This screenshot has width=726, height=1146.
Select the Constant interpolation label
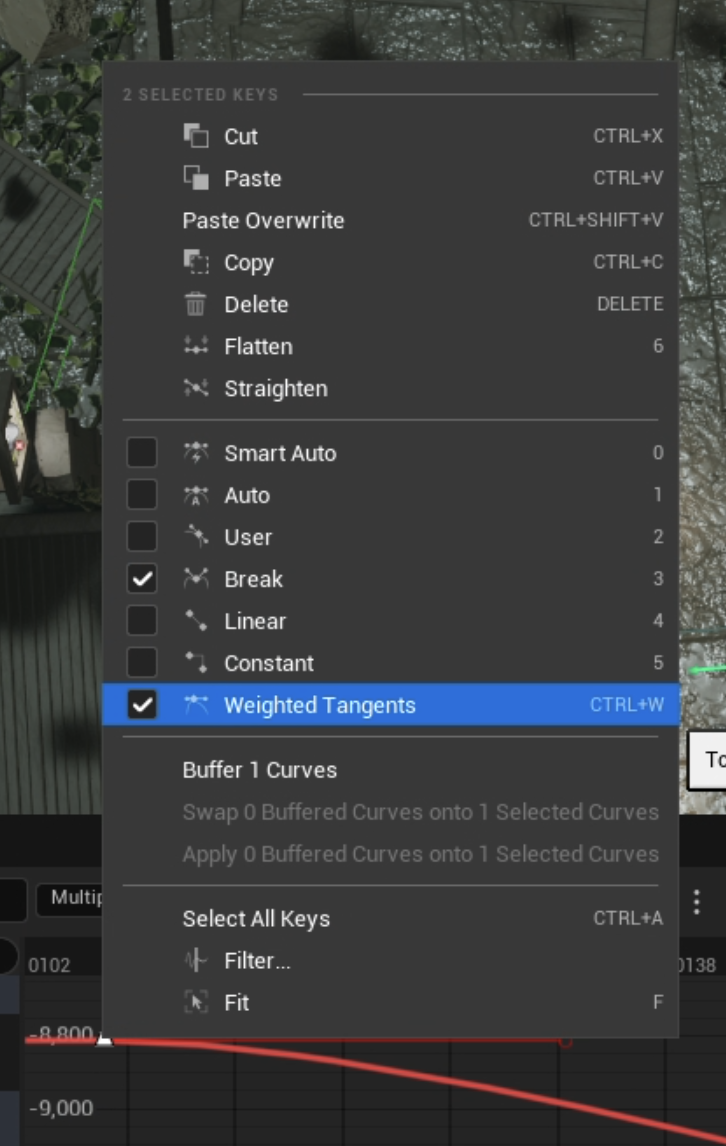pos(269,663)
